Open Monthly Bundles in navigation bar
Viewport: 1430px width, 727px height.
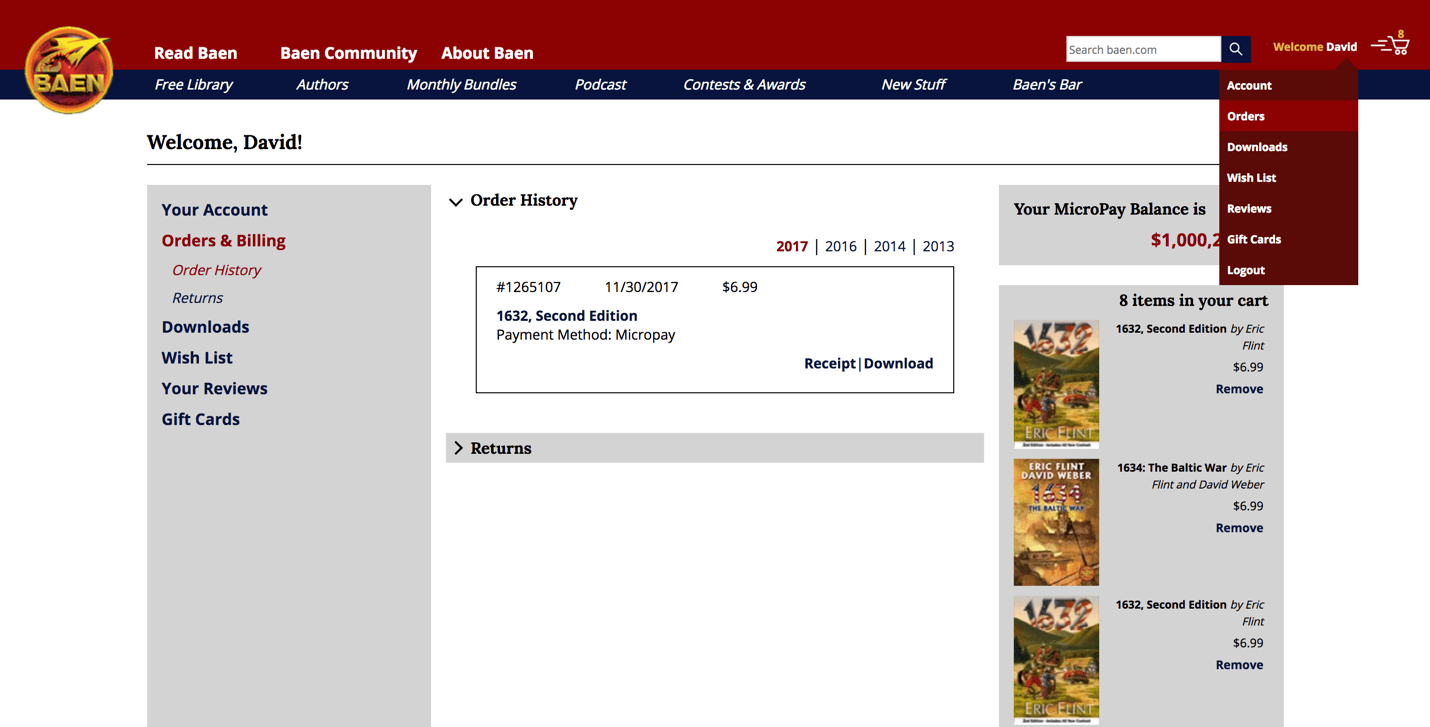[x=461, y=84]
